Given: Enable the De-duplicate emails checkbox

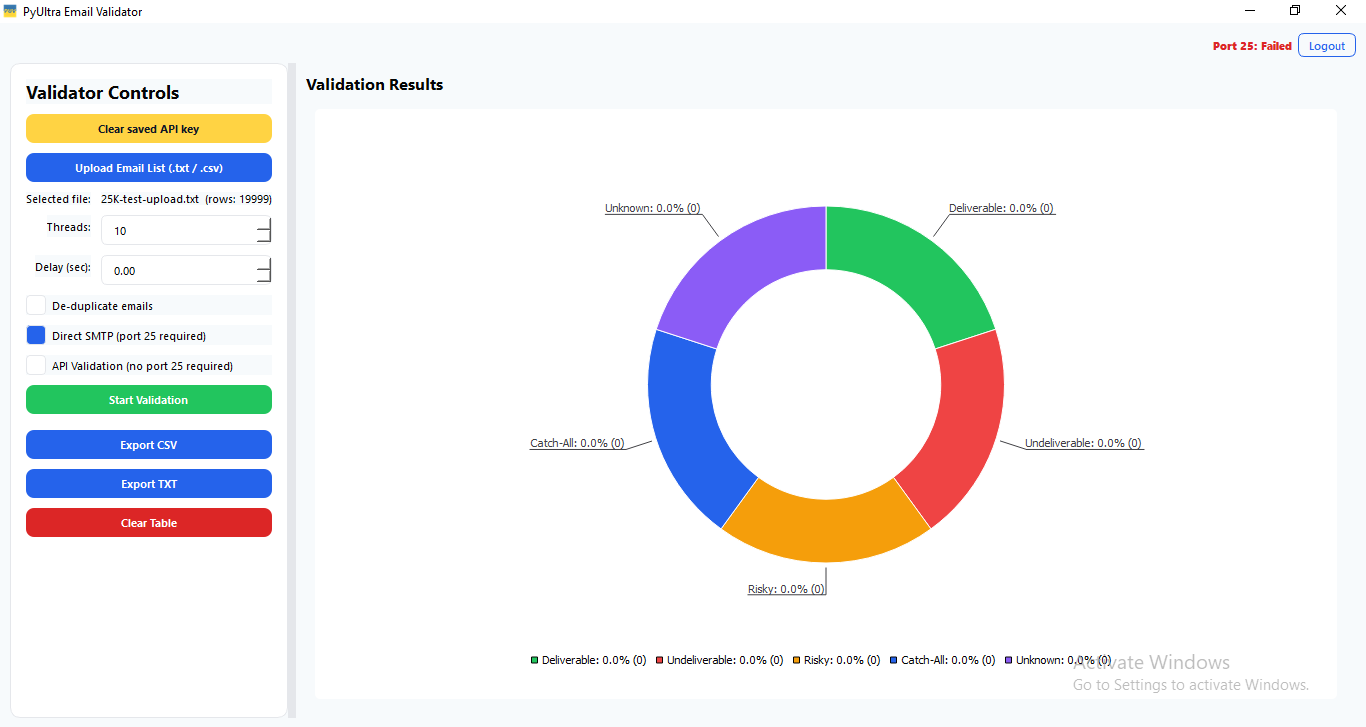Looking at the screenshot, I should [35, 304].
